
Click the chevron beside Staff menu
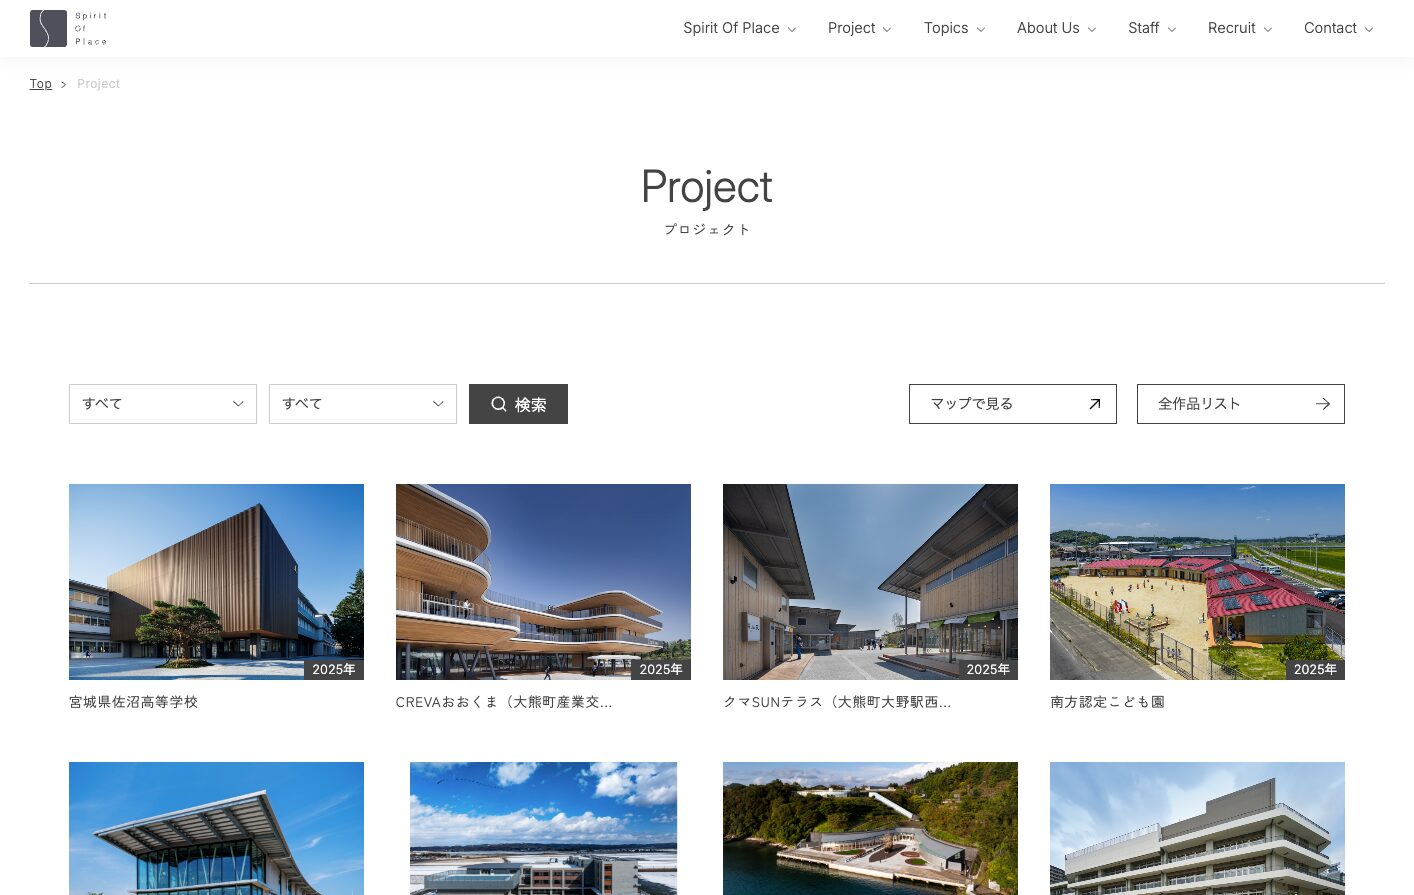point(1172,29)
